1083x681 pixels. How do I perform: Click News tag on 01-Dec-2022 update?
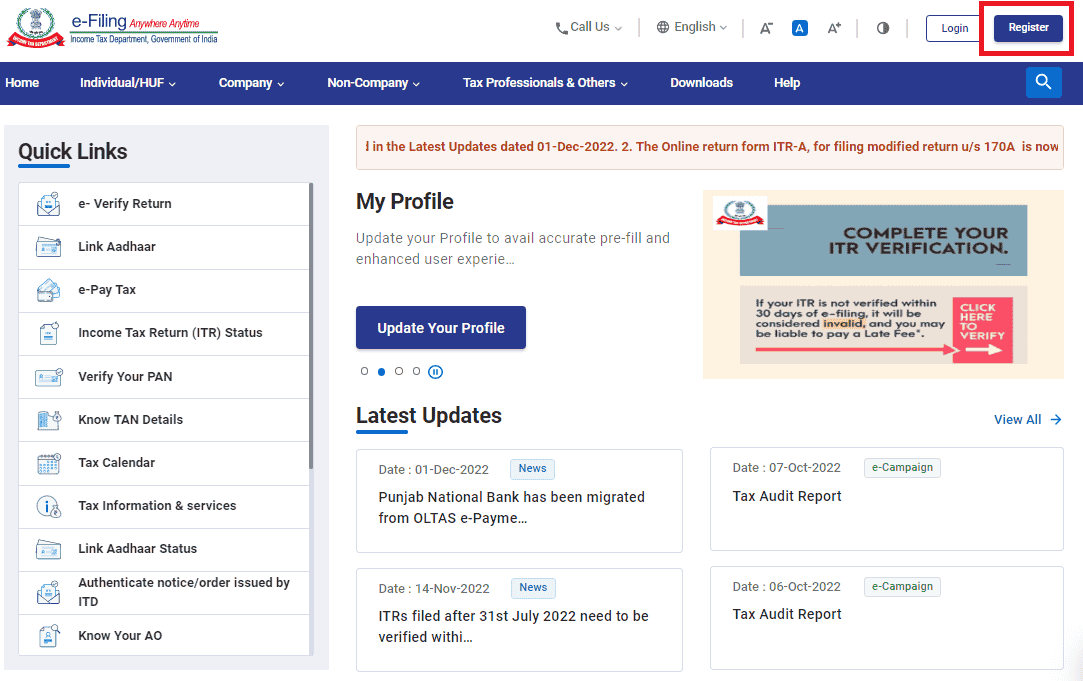pos(533,469)
